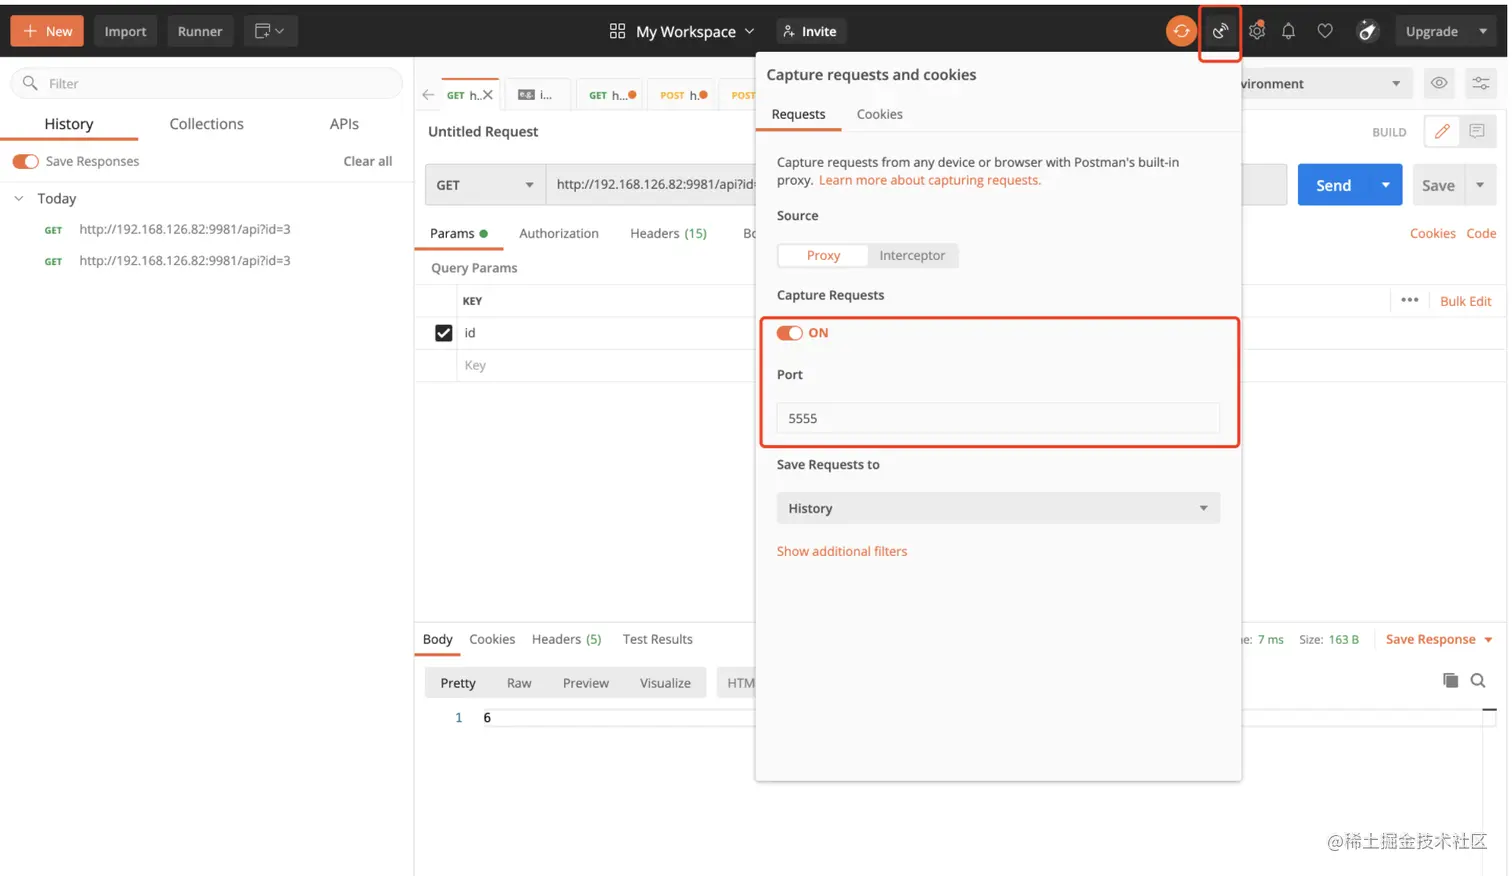Open the Save Requests to History dropdown
Screen dimensions: 1512x876
pyautogui.click(x=998, y=508)
